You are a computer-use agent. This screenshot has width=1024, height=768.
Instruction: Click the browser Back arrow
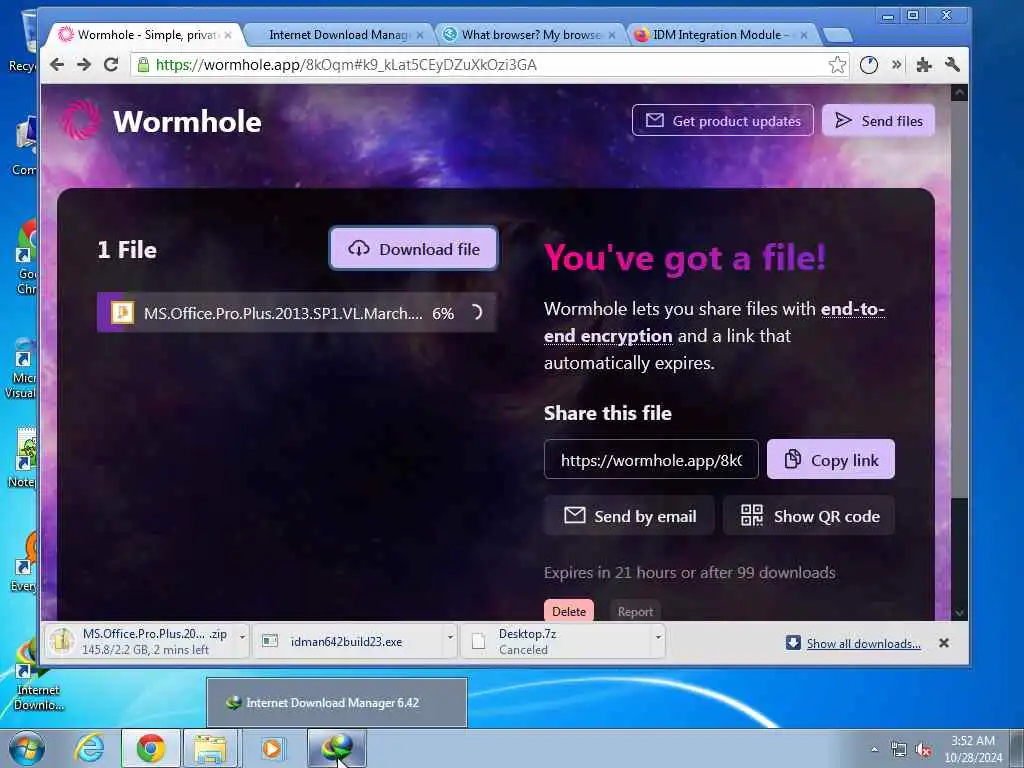(x=57, y=65)
